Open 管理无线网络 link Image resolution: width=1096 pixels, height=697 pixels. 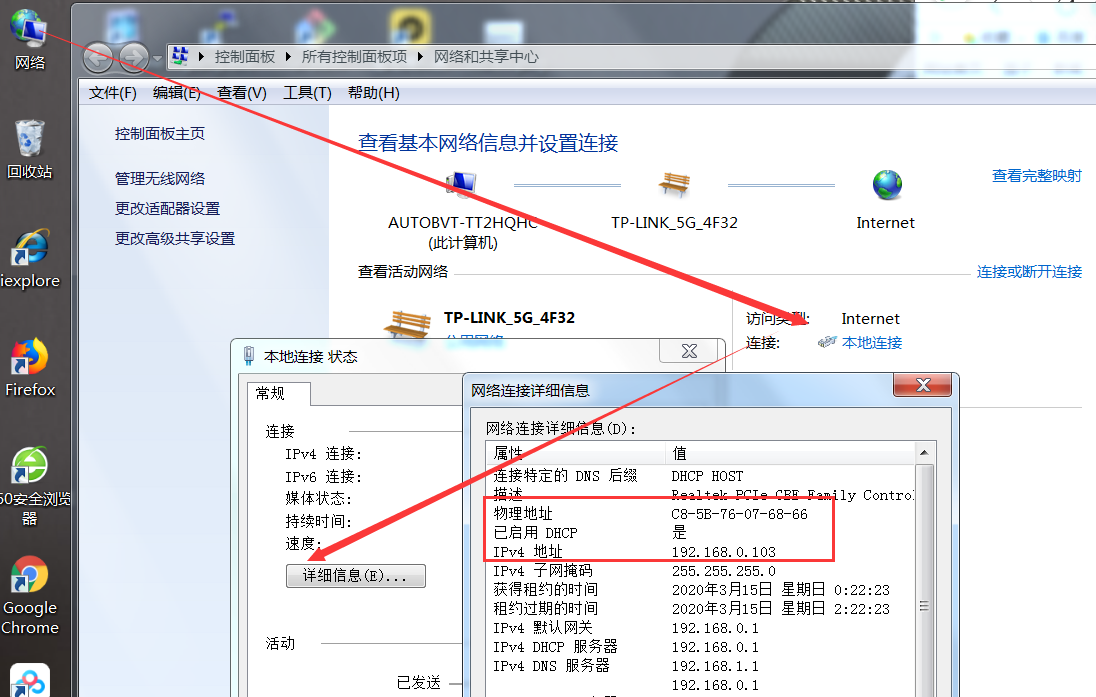(x=159, y=178)
